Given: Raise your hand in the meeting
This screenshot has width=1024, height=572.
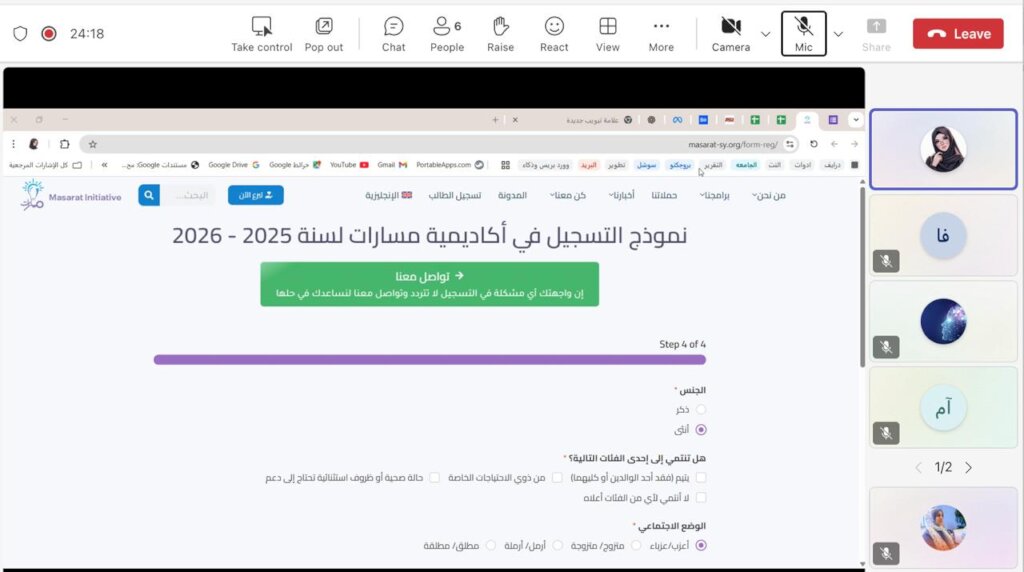Looking at the screenshot, I should 500,27.
